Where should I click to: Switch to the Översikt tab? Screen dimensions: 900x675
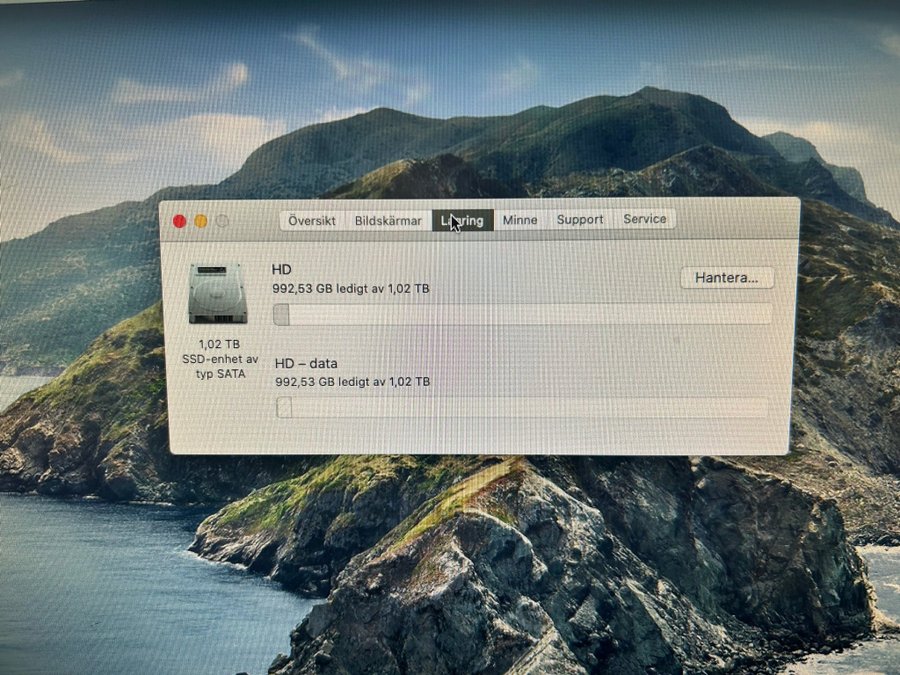pyautogui.click(x=312, y=220)
